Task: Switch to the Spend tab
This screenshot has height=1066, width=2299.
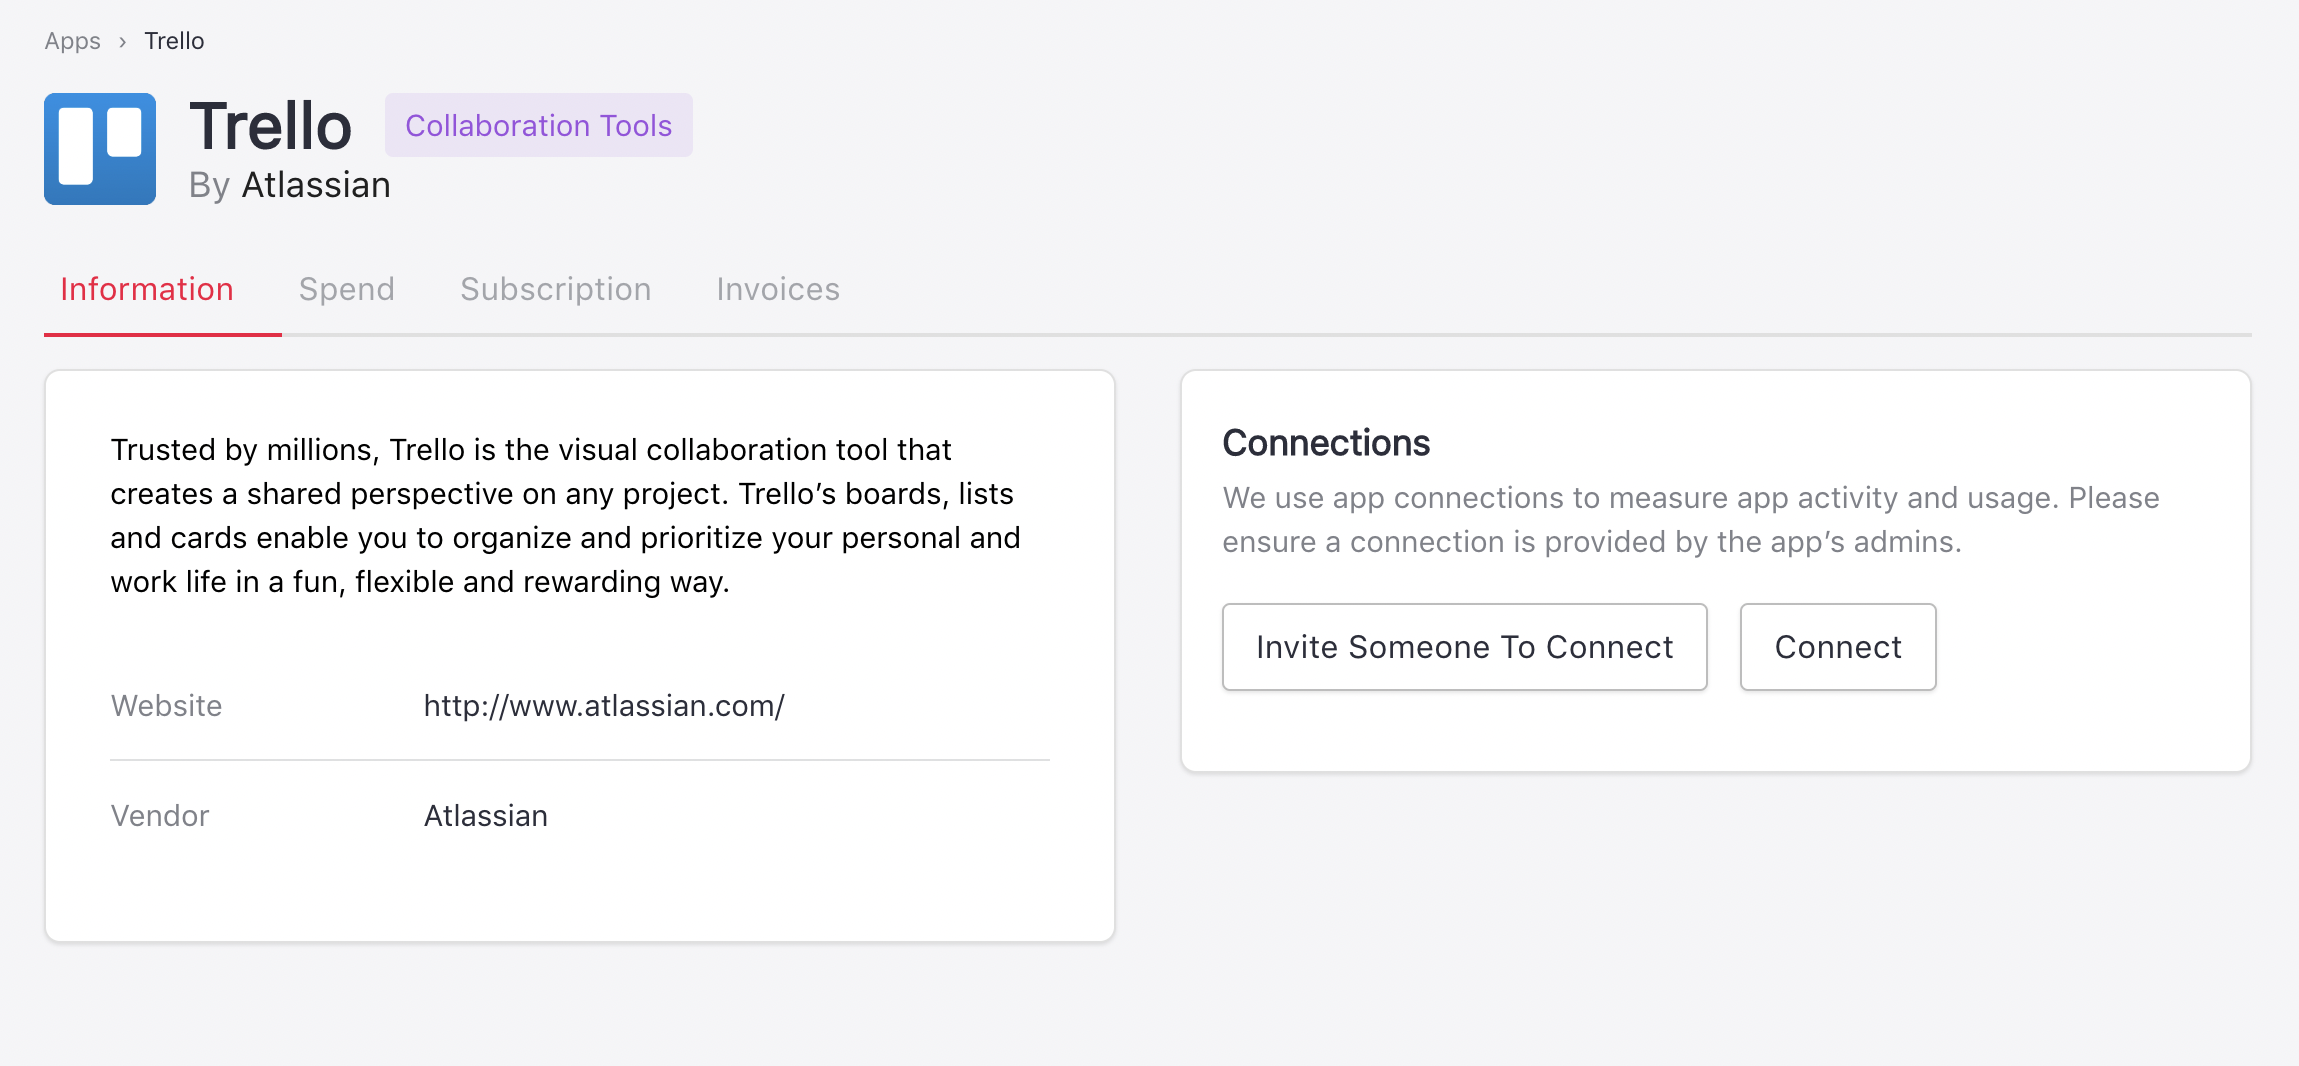Action: [346, 289]
